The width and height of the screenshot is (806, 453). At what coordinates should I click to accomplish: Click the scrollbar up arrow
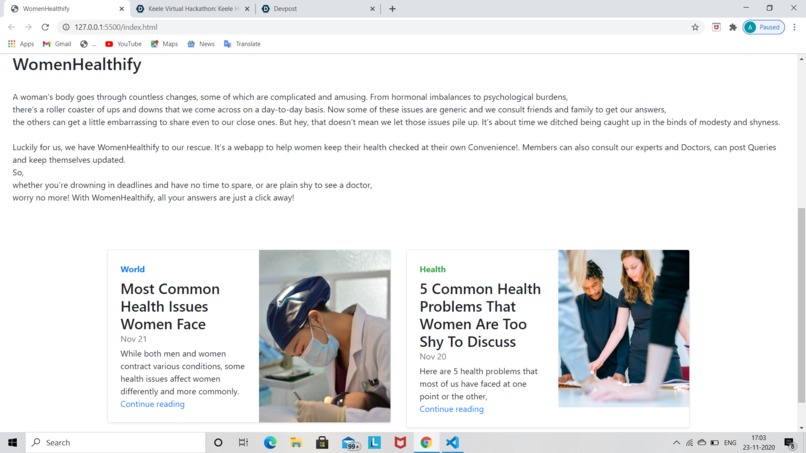(x=801, y=60)
